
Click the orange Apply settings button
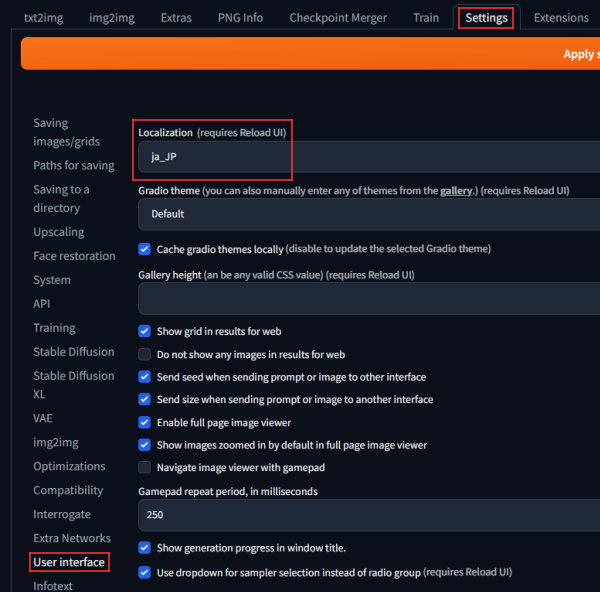tap(310, 54)
